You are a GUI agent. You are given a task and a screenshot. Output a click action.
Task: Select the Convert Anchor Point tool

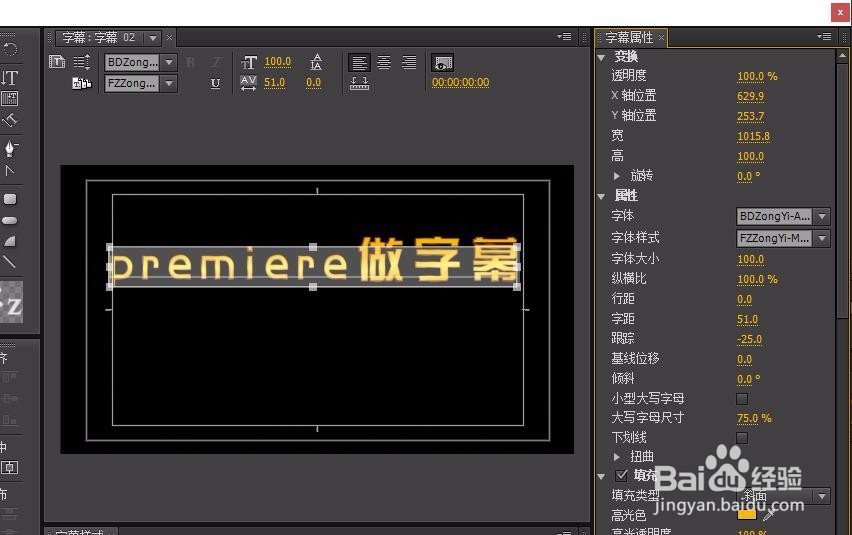tap(10, 171)
